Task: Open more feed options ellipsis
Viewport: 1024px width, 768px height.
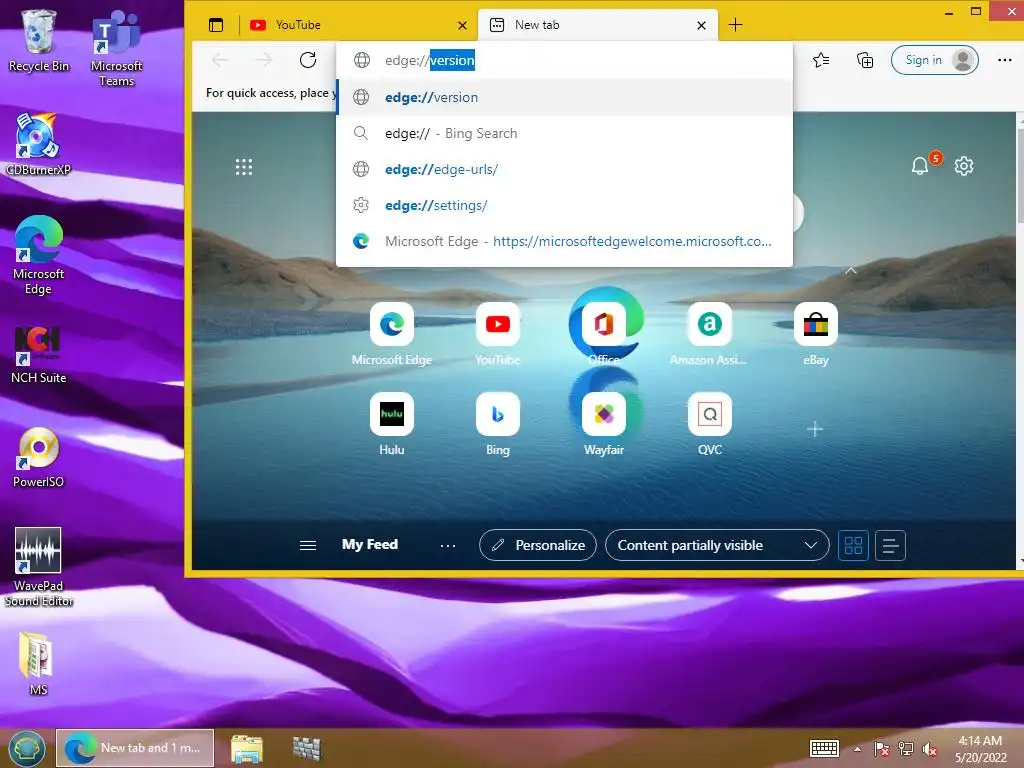Action: 447,545
